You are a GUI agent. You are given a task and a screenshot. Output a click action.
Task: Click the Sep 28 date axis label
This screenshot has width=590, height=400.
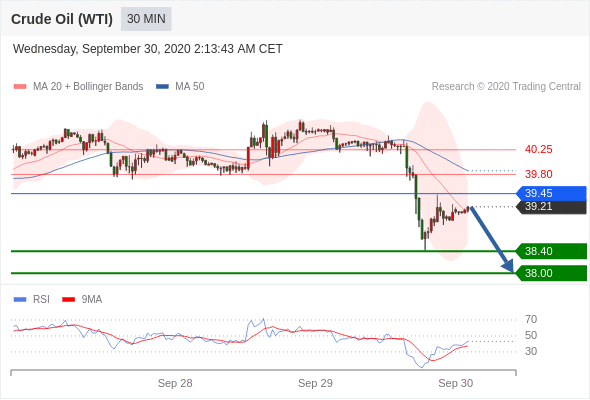175,383
